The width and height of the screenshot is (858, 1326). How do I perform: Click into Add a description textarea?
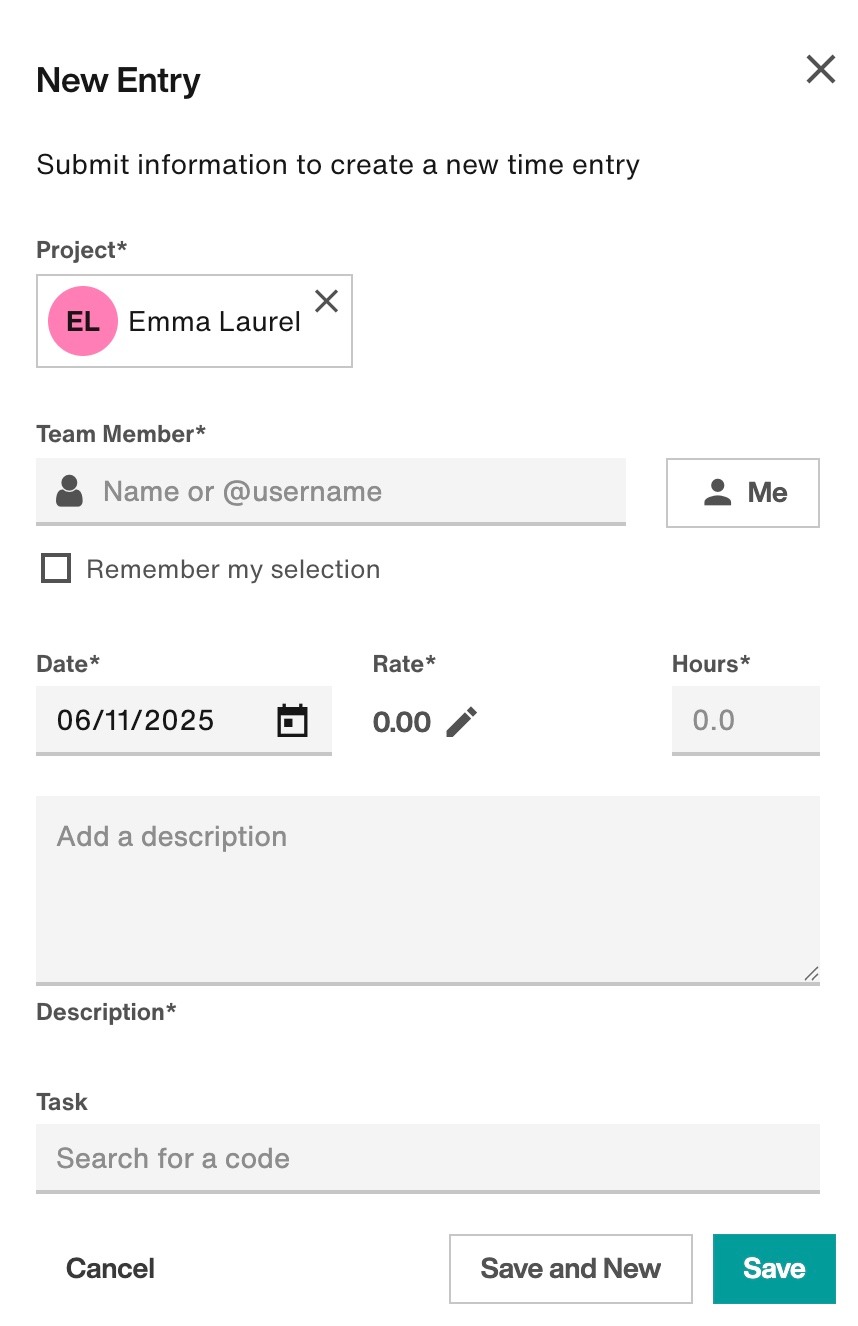(x=428, y=890)
